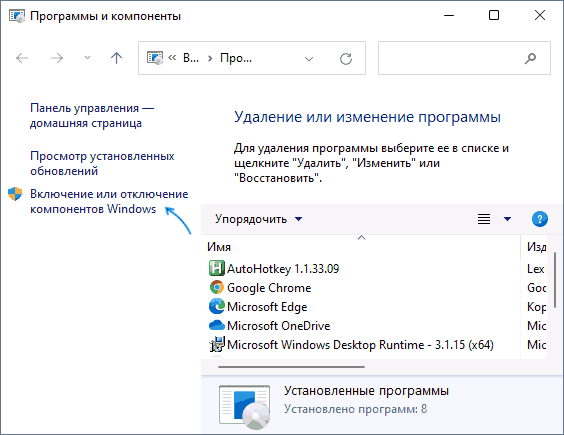
Task: Click the Google Chrome icon
Action: tap(217, 287)
